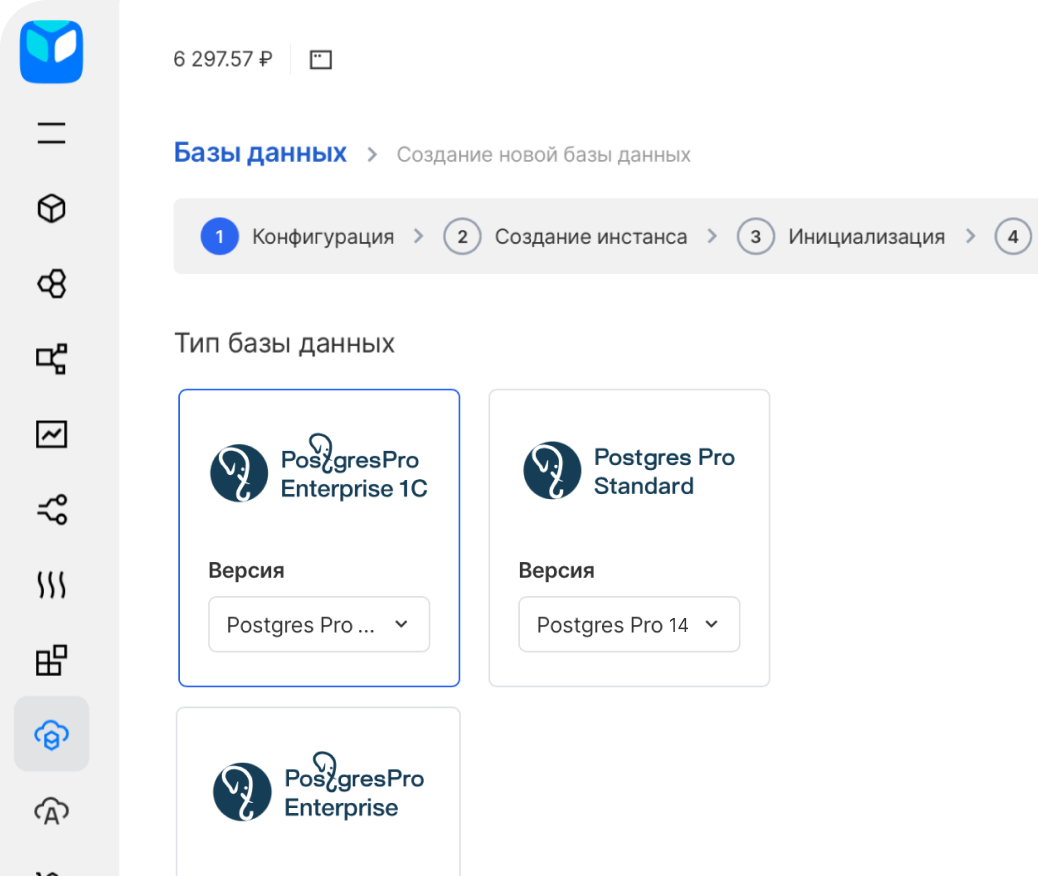Open the three wavy lines sidebar icon
Viewport: 1038px width, 876px height.
(52, 585)
